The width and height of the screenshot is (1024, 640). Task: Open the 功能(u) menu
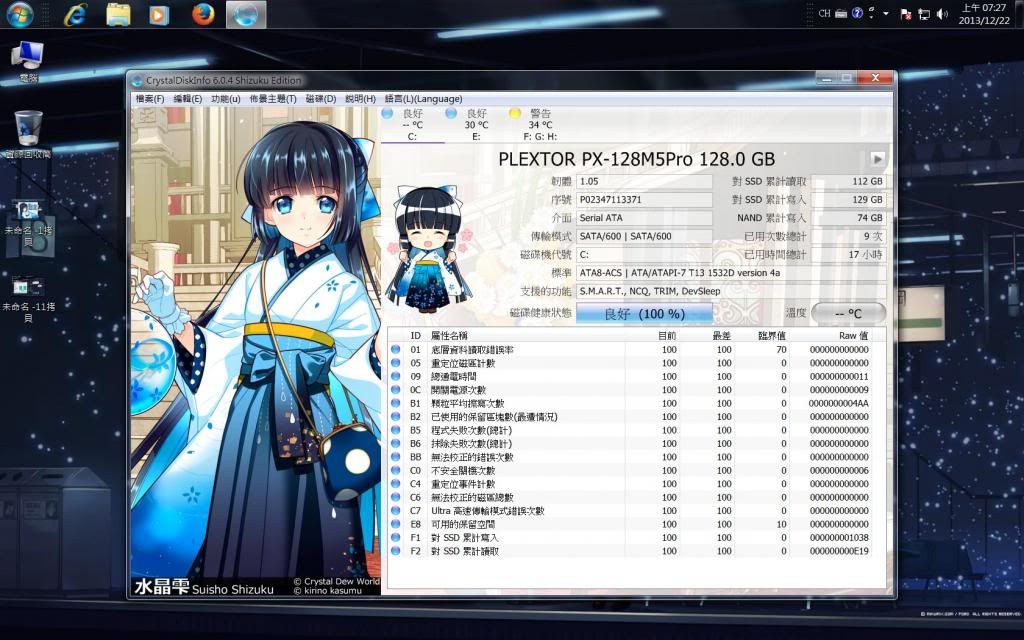coord(225,99)
